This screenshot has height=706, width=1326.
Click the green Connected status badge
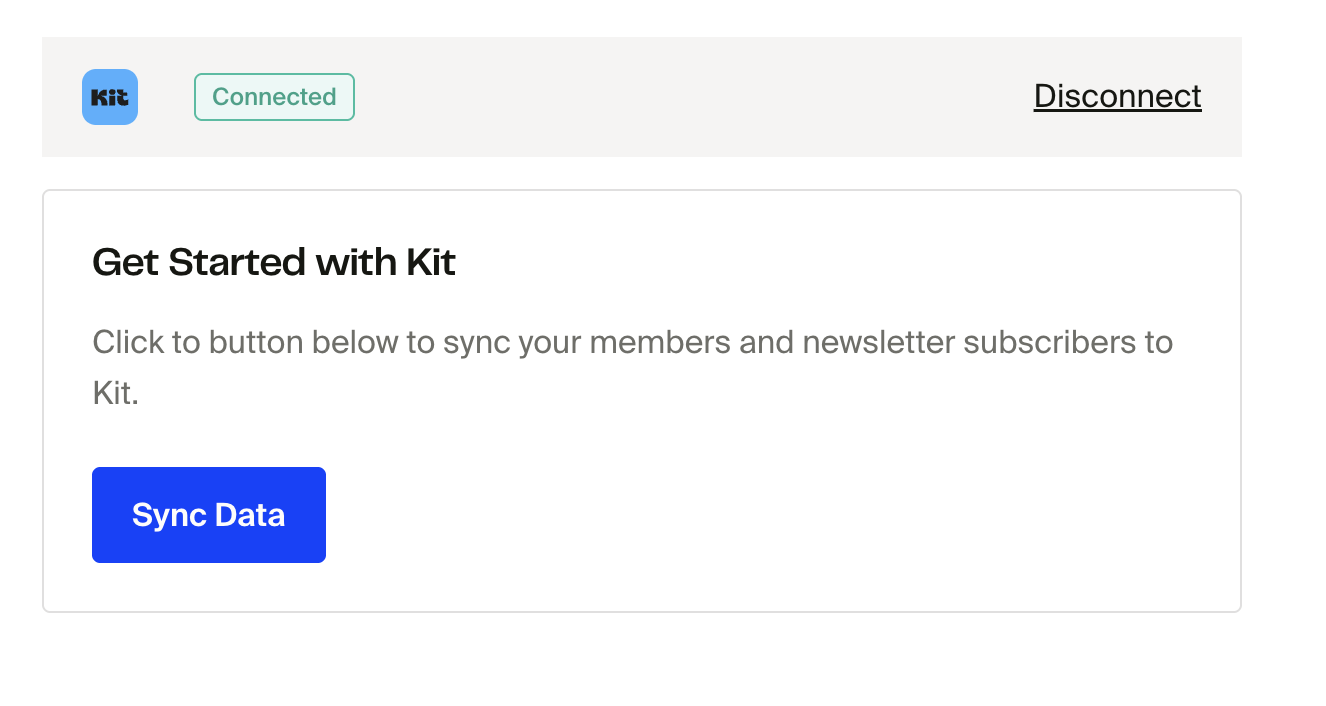click(274, 97)
